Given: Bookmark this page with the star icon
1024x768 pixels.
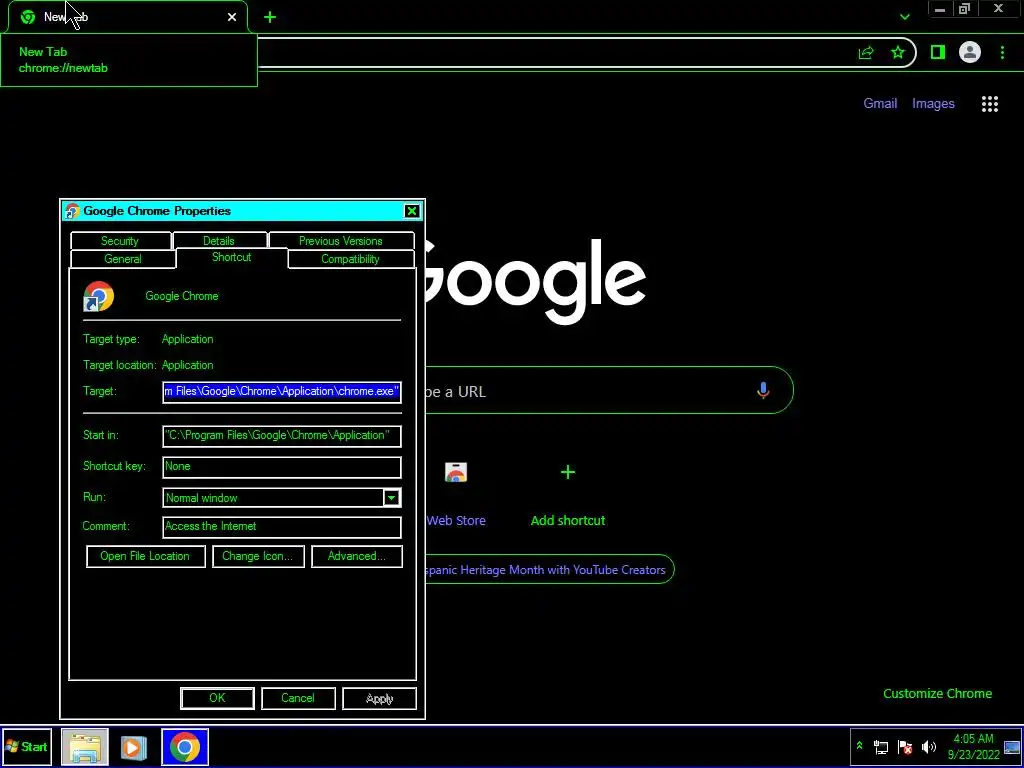Looking at the screenshot, I should tap(898, 52).
